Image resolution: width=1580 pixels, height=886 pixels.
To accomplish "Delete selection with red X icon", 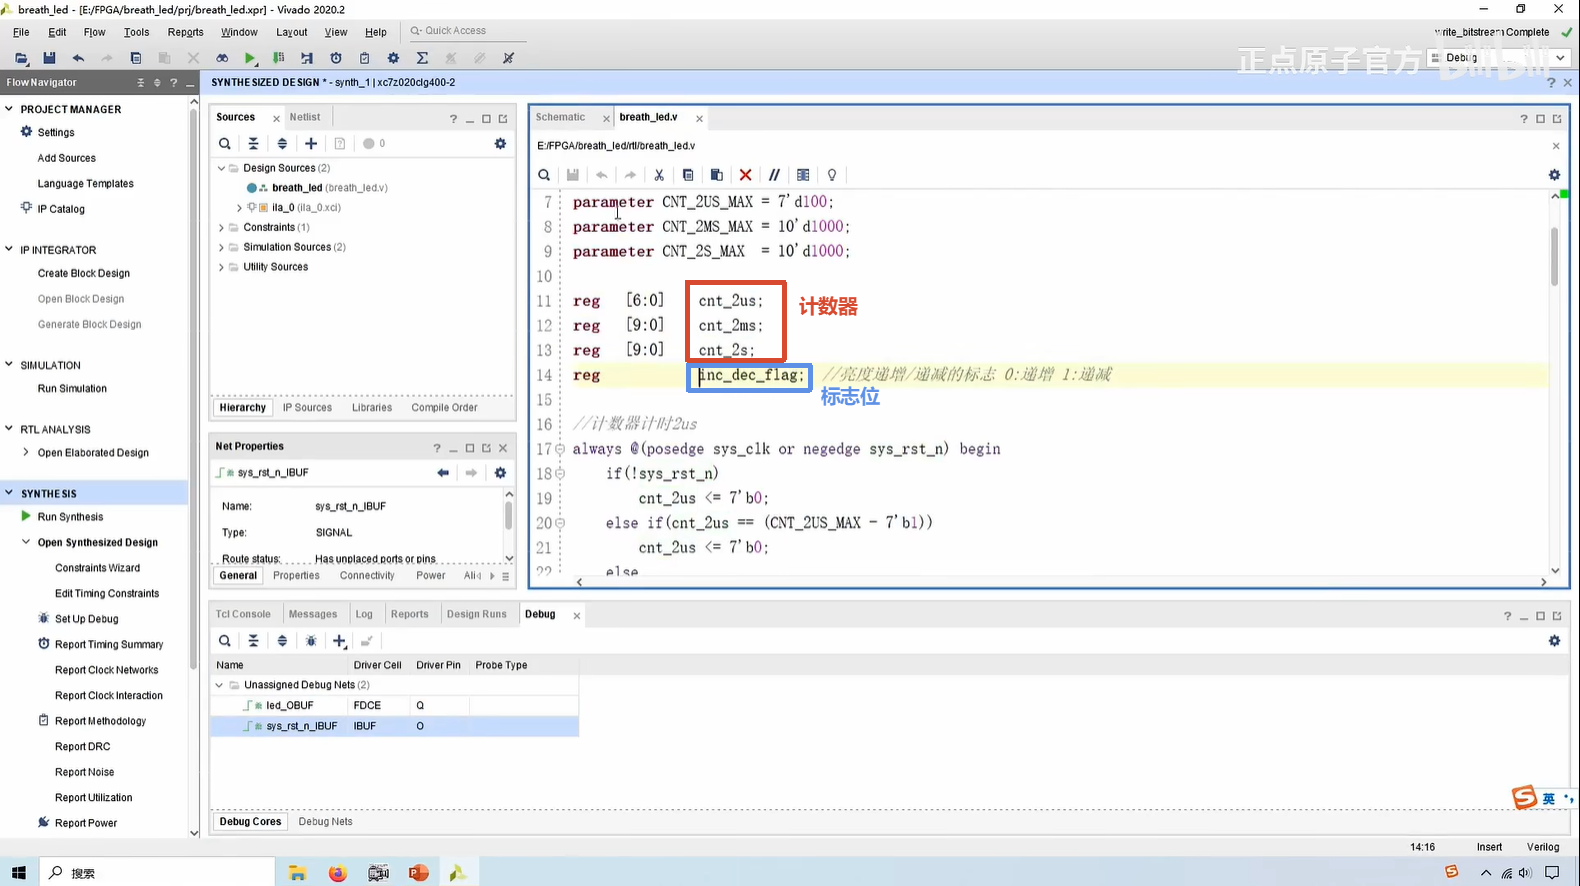I will point(745,175).
